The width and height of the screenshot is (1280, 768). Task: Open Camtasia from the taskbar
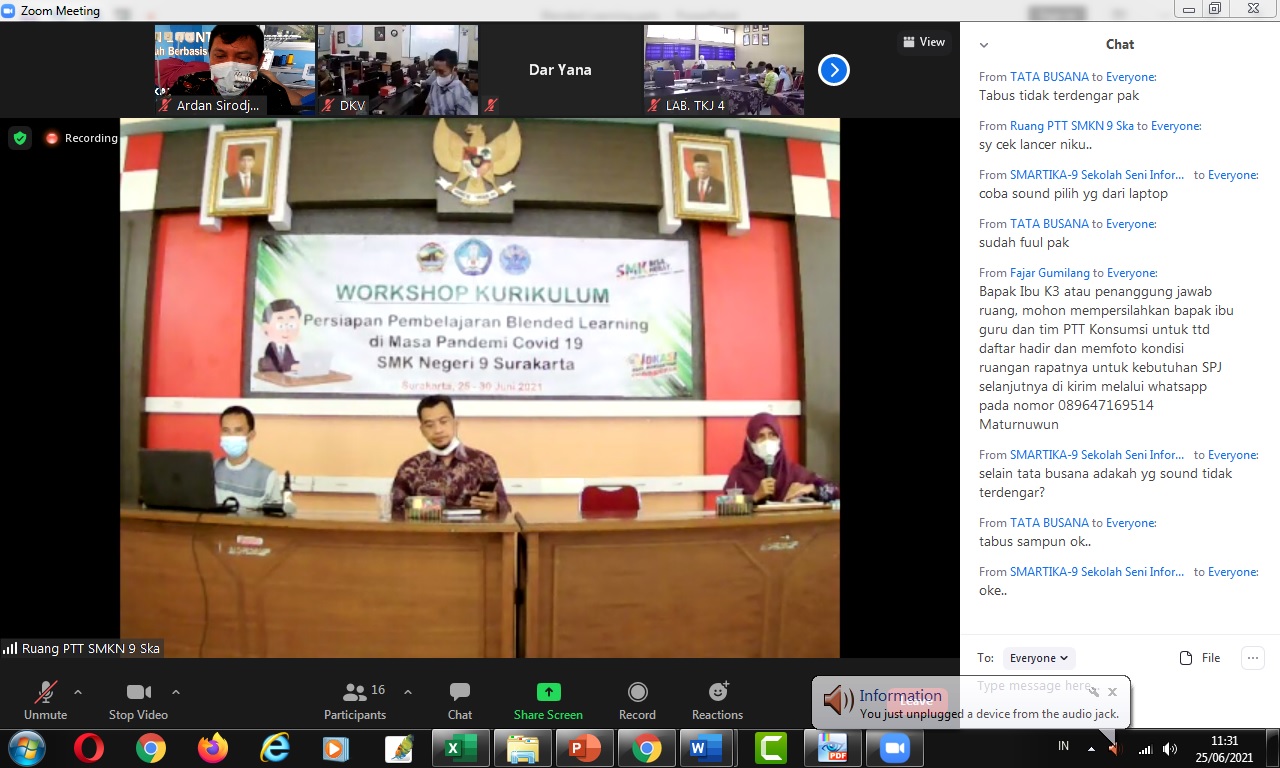point(771,748)
